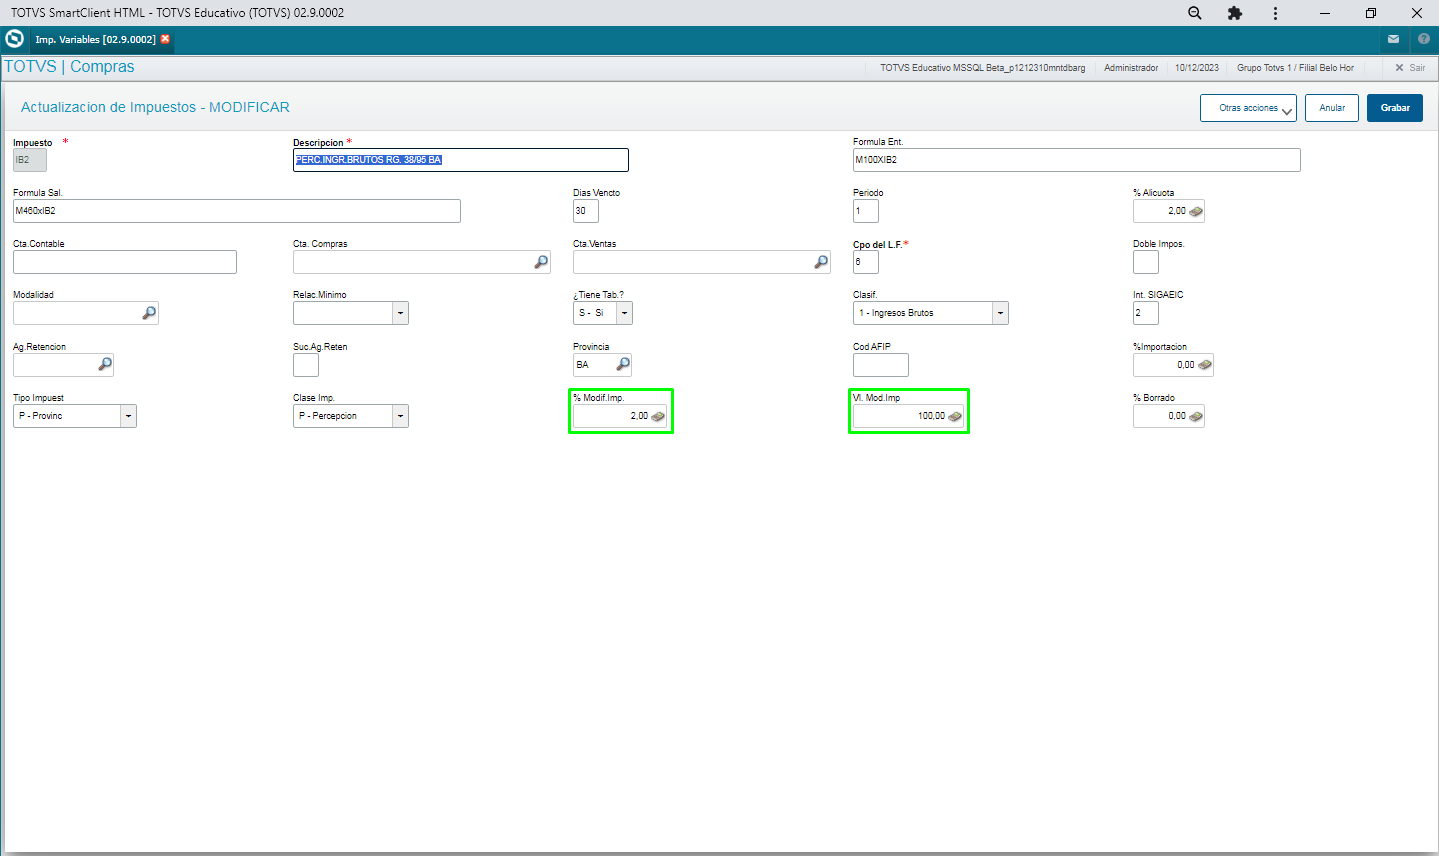Open the browser extensions puzzle icon
The width and height of the screenshot is (1439, 856).
pyautogui.click(x=1235, y=13)
